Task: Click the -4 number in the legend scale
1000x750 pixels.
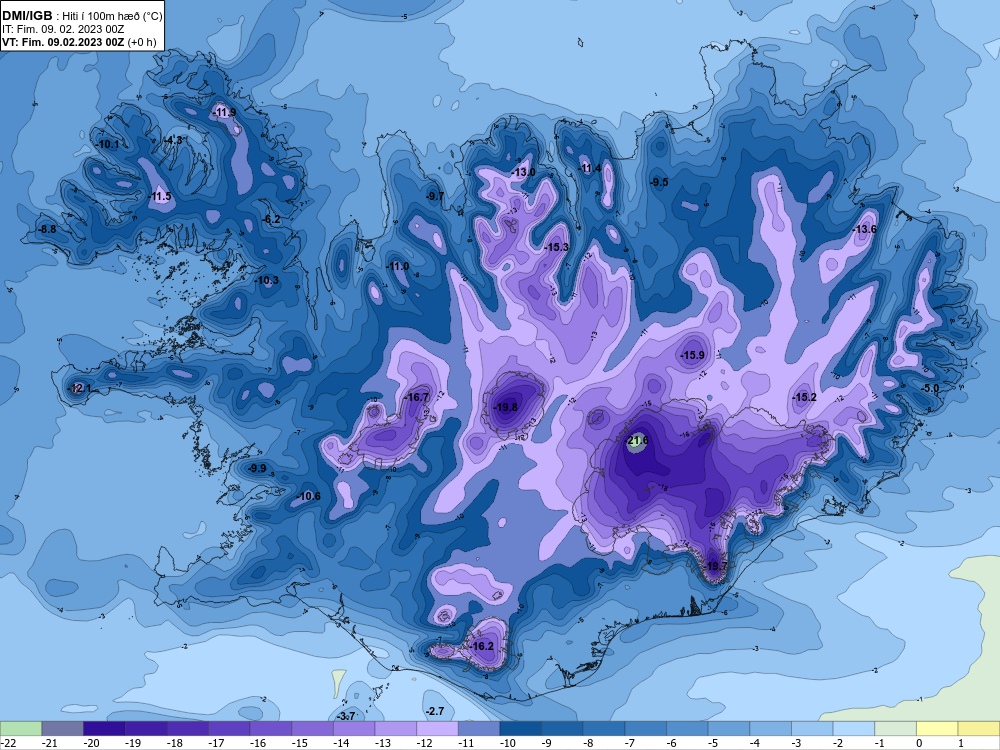Action: [754, 744]
